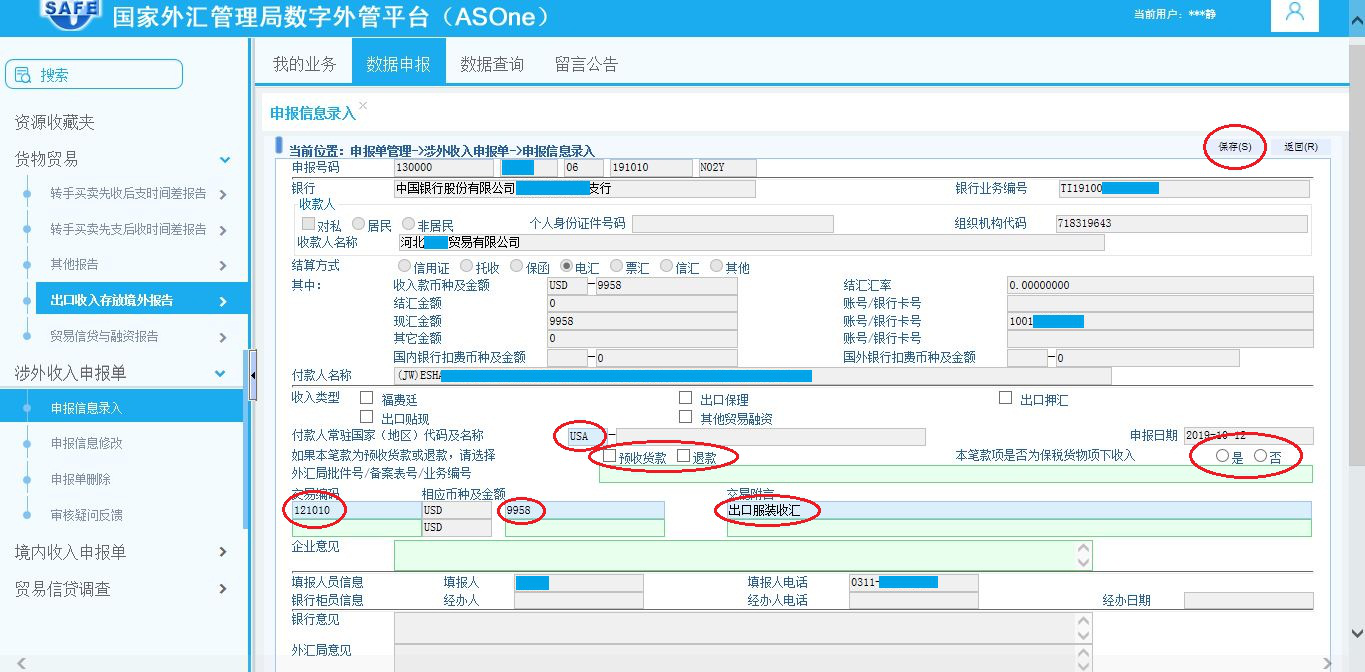The height and width of the screenshot is (672, 1365).
Task: Select the 申报信息录入 page tab
Action: pyautogui.click(x=312, y=114)
